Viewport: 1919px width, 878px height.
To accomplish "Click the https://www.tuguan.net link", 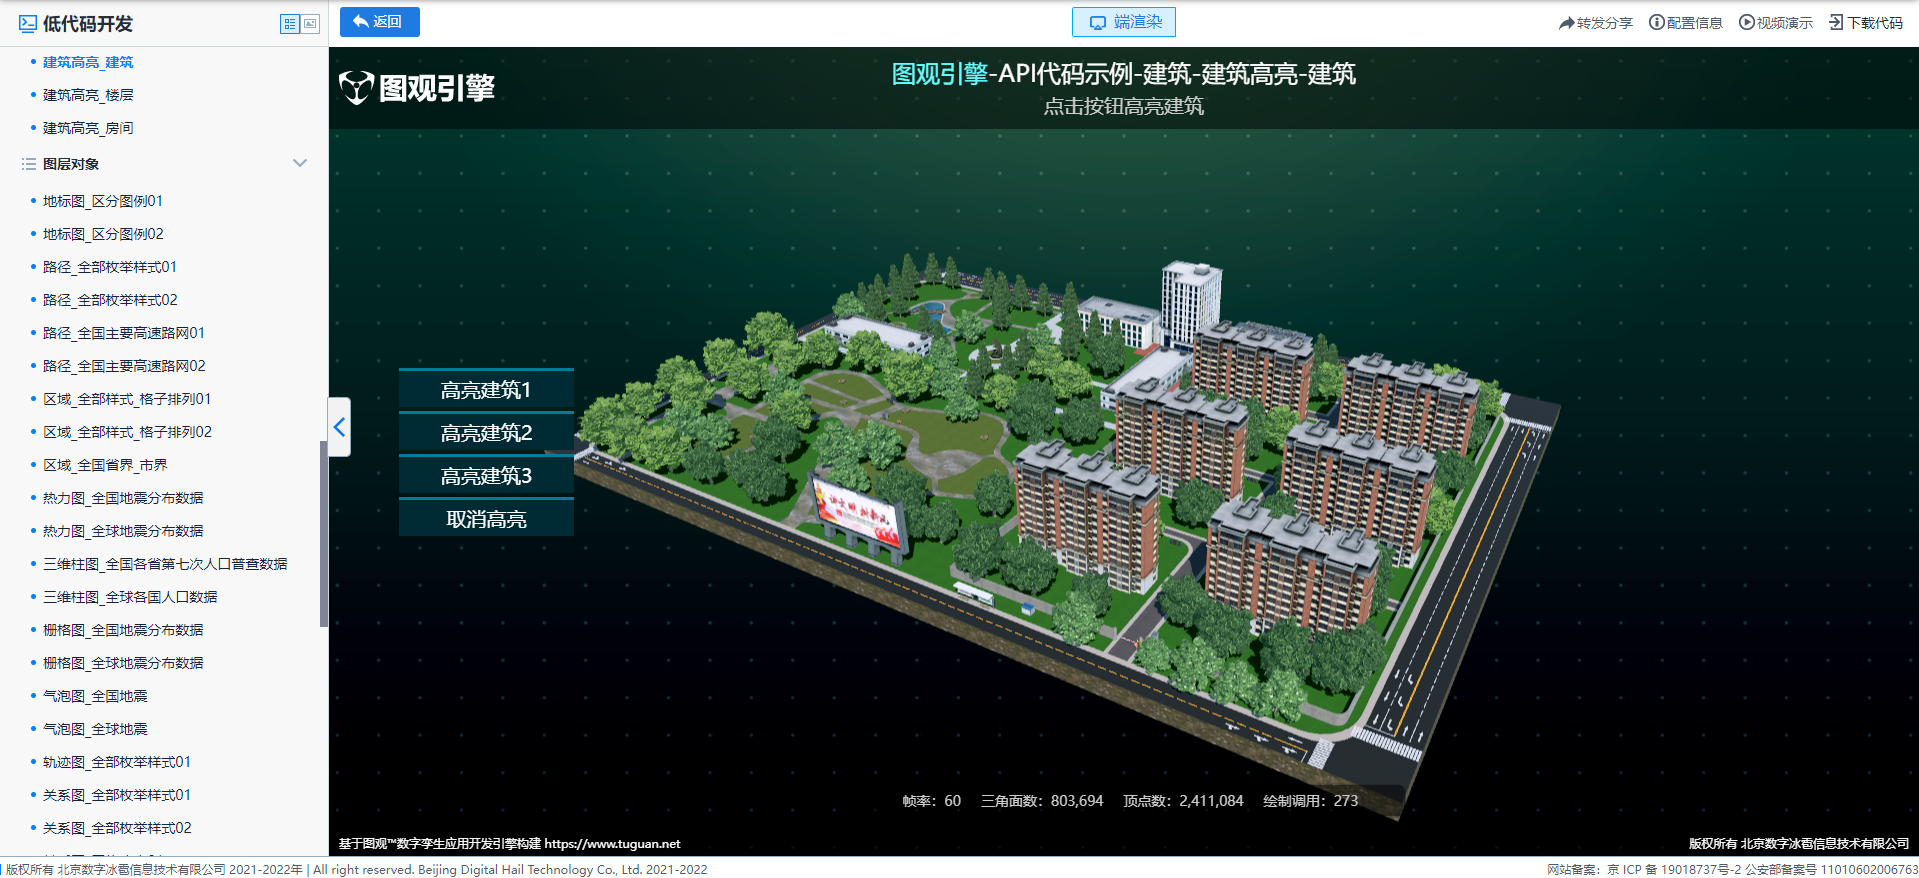I will (x=612, y=844).
